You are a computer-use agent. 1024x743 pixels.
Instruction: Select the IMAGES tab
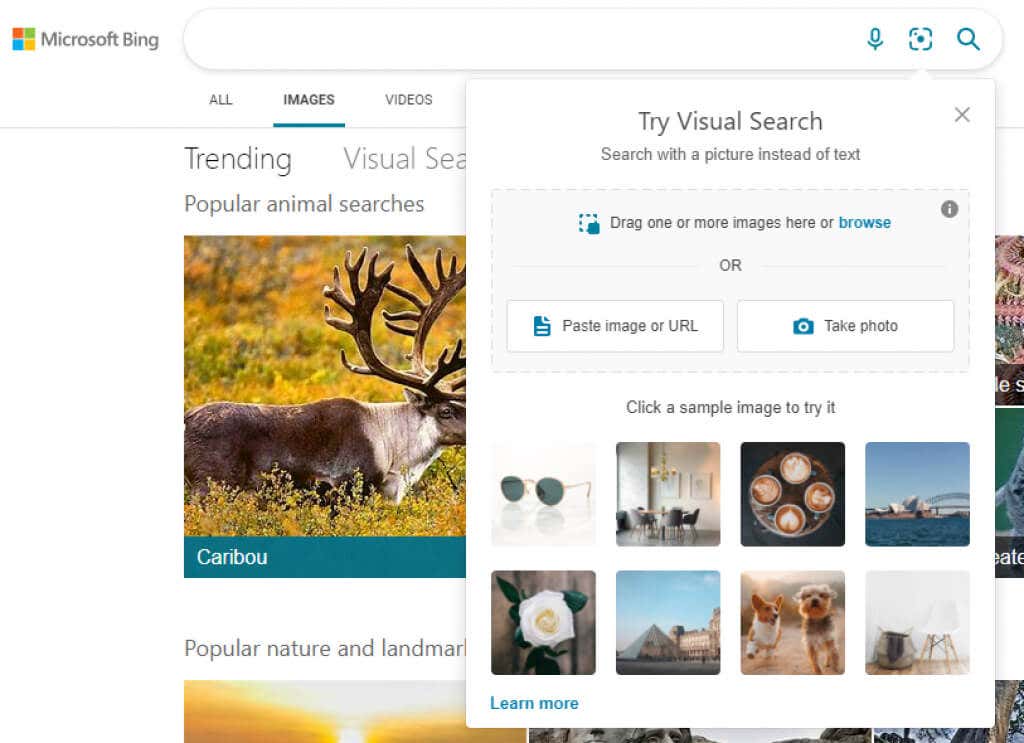coord(309,100)
